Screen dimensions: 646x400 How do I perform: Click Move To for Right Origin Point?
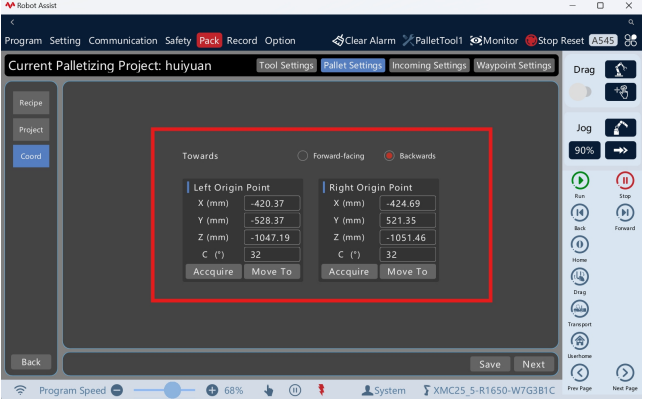(x=408, y=272)
